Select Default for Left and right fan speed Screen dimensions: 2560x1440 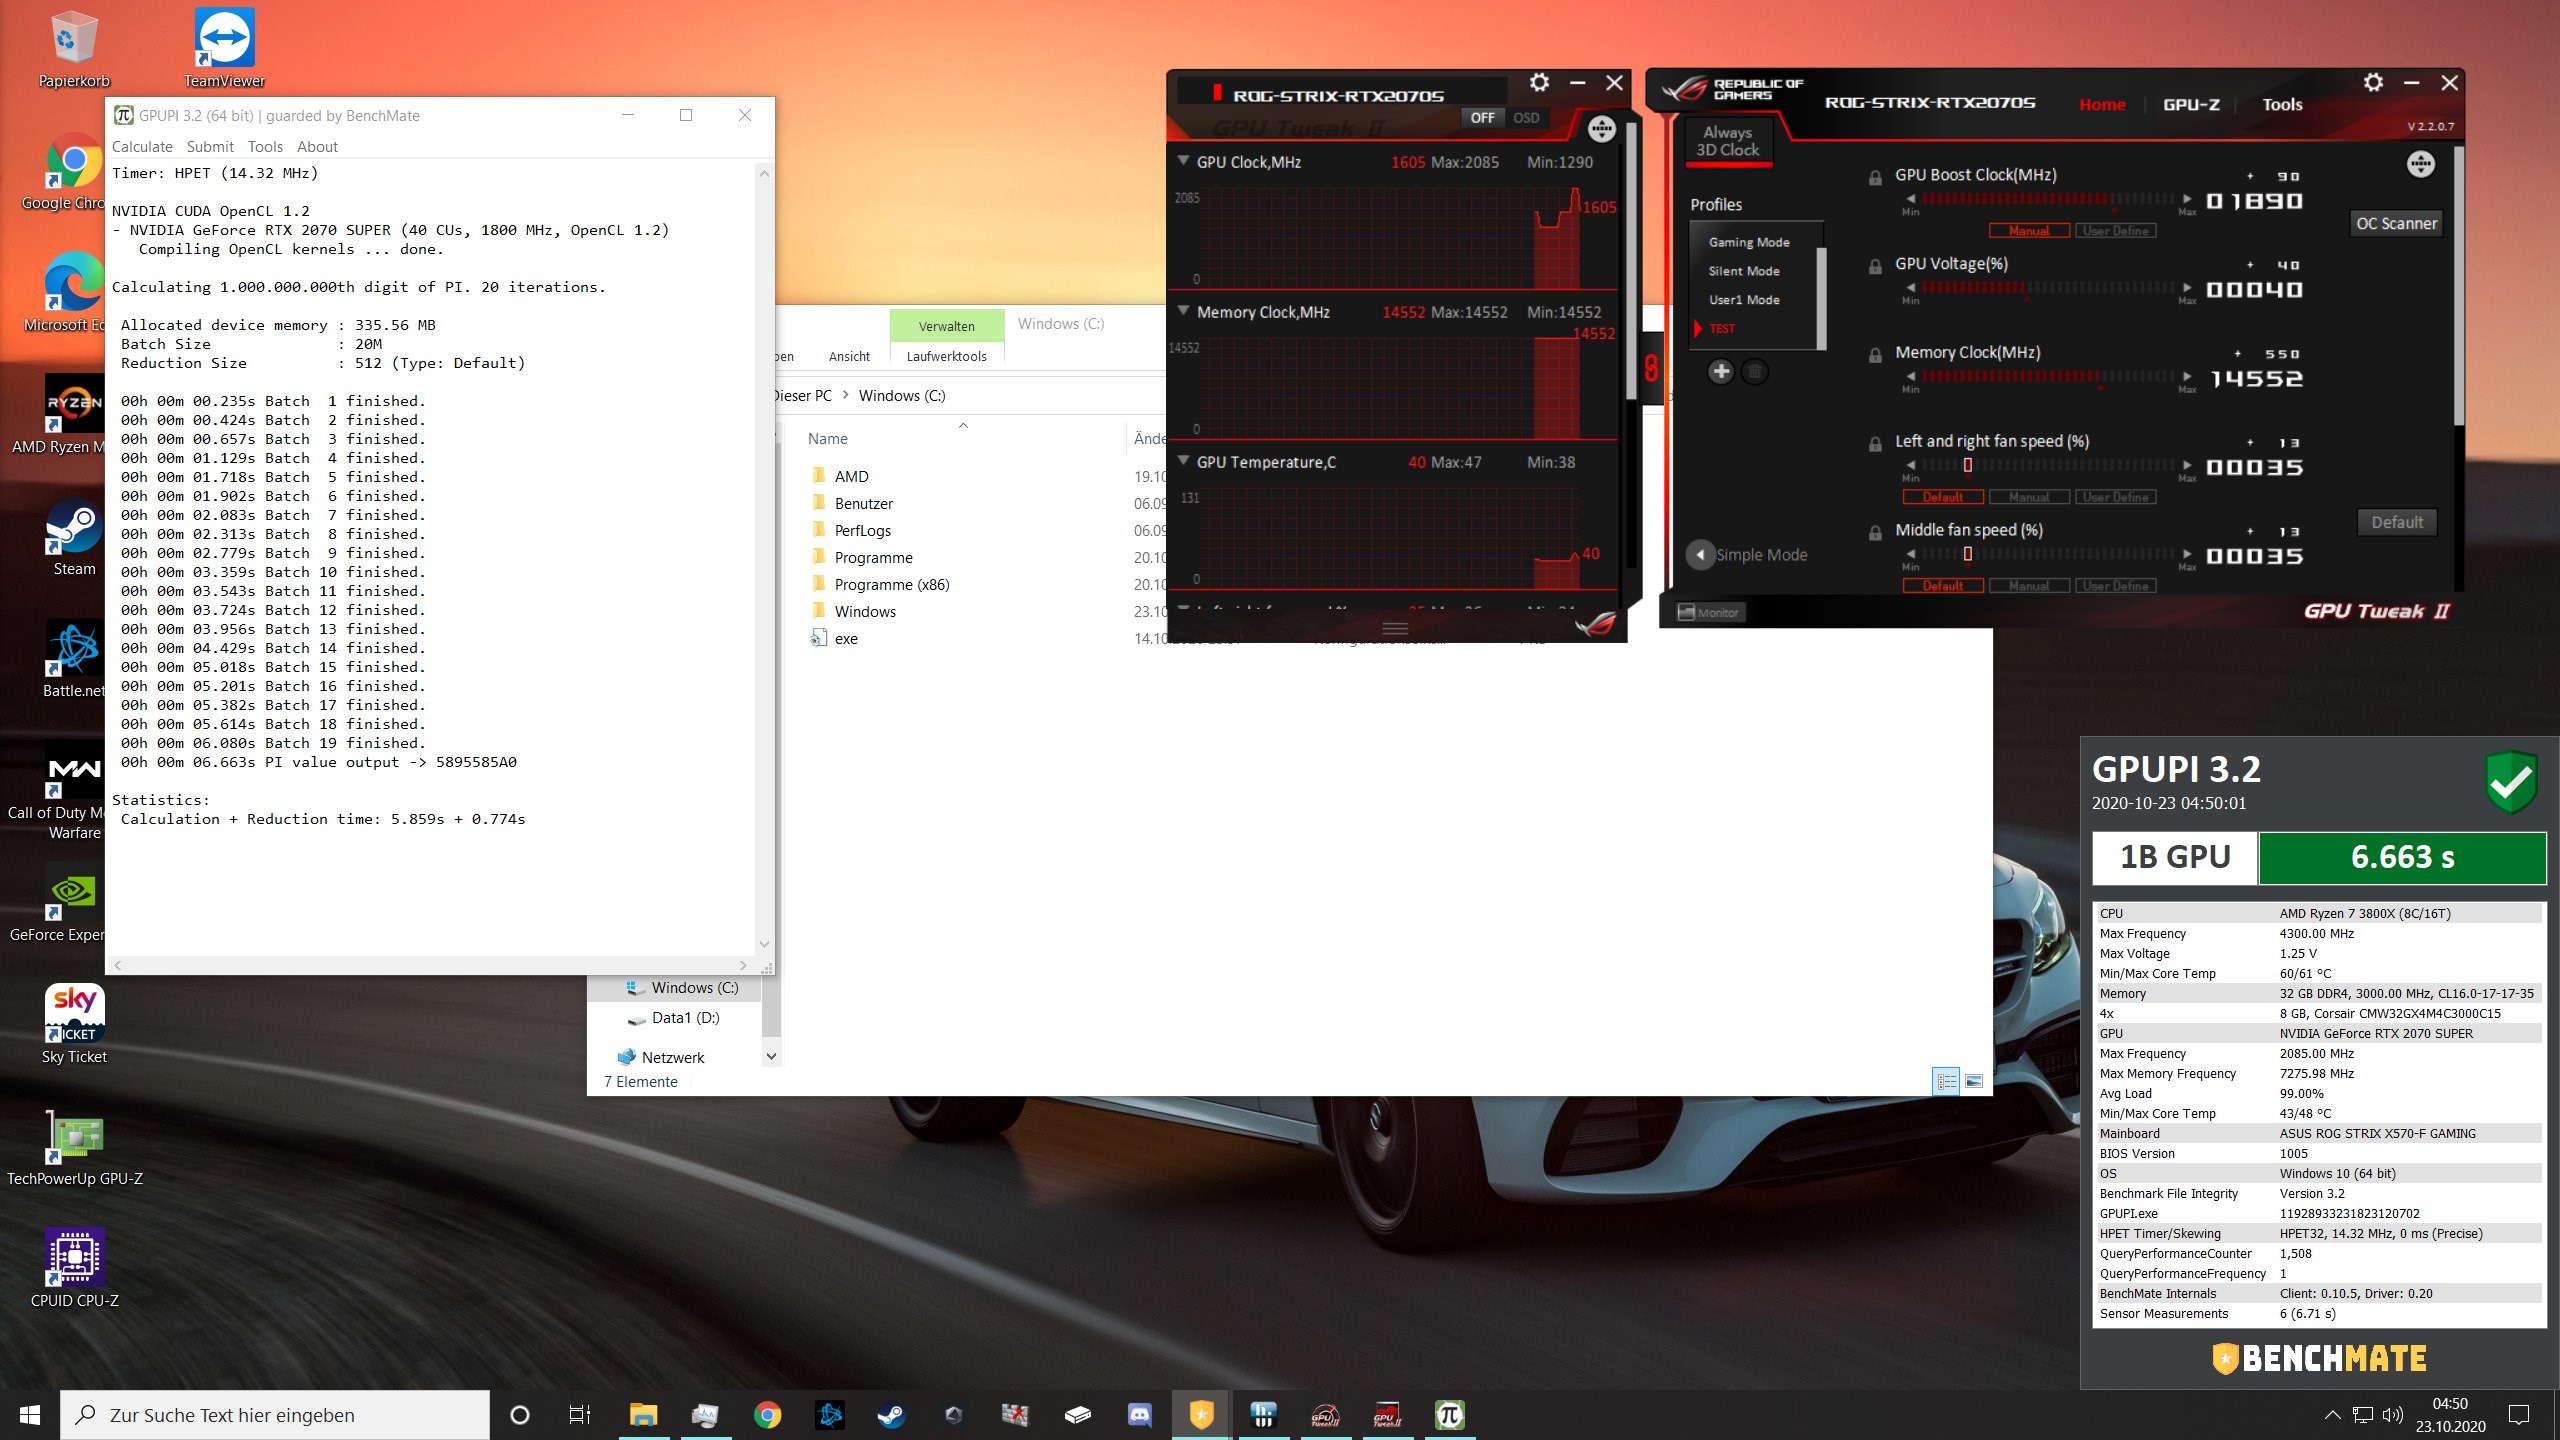pyautogui.click(x=1943, y=497)
